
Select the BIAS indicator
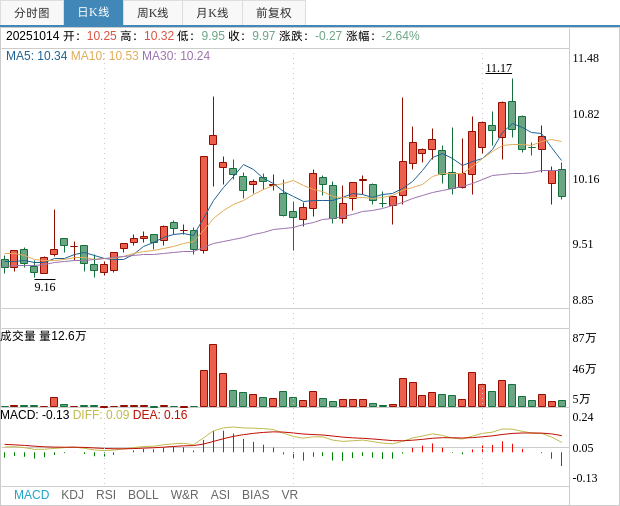(x=255, y=495)
